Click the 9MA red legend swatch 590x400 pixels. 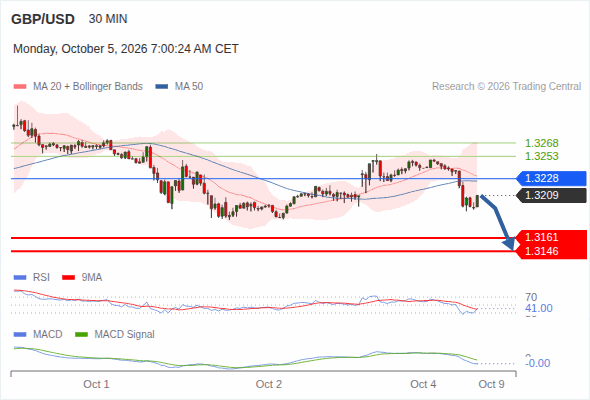(x=68, y=278)
